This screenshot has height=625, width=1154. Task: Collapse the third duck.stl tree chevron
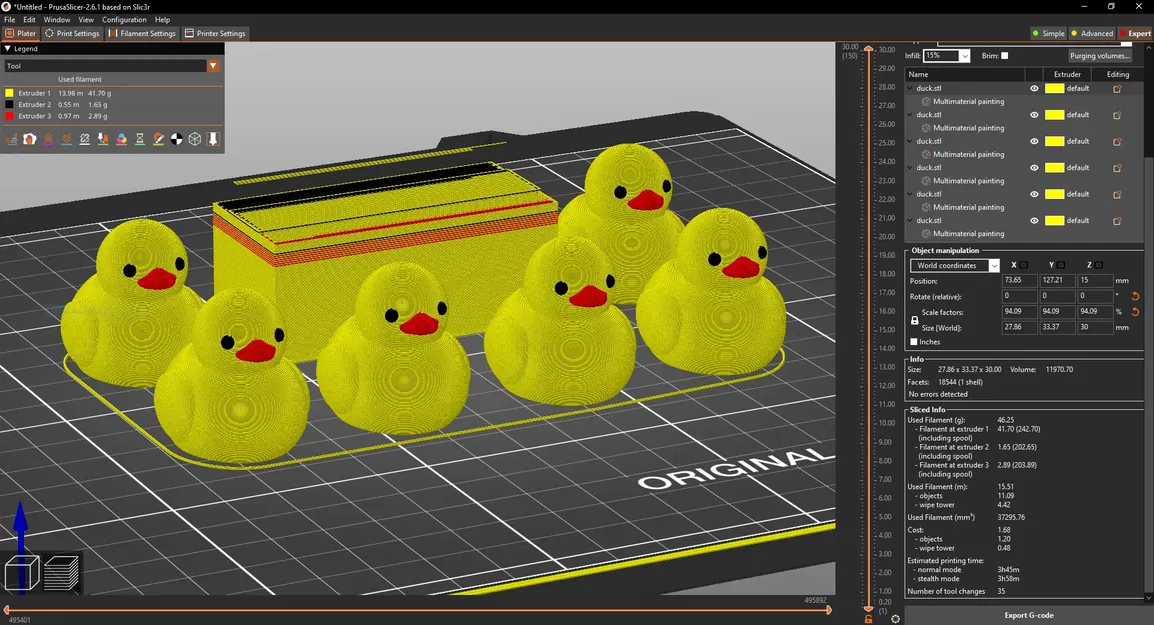click(910, 141)
